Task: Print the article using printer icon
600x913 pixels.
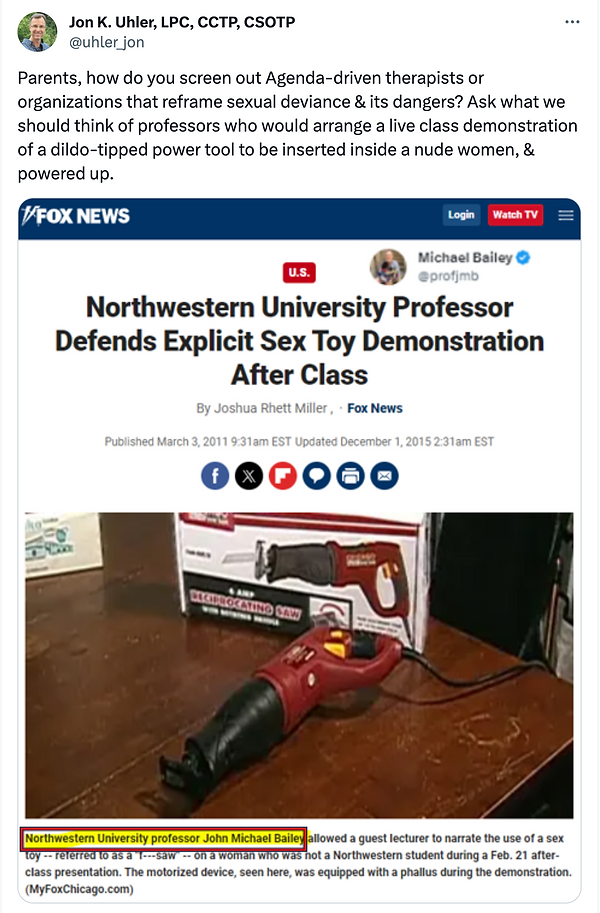Action: pyautogui.click(x=350, y=476)
